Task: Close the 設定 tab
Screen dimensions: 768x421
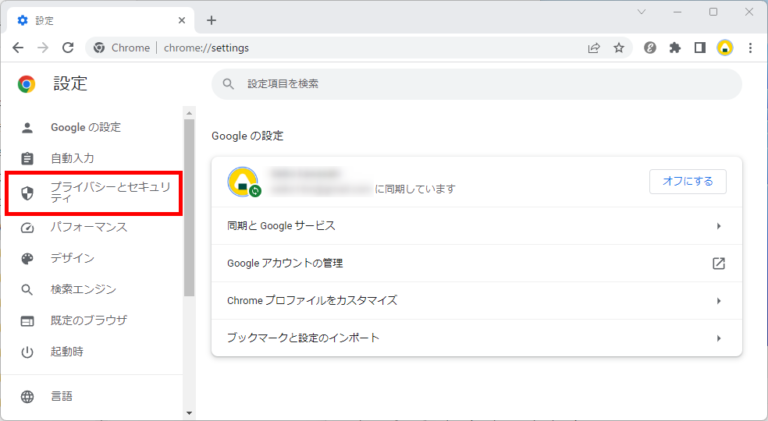Action: coord(182,20)
